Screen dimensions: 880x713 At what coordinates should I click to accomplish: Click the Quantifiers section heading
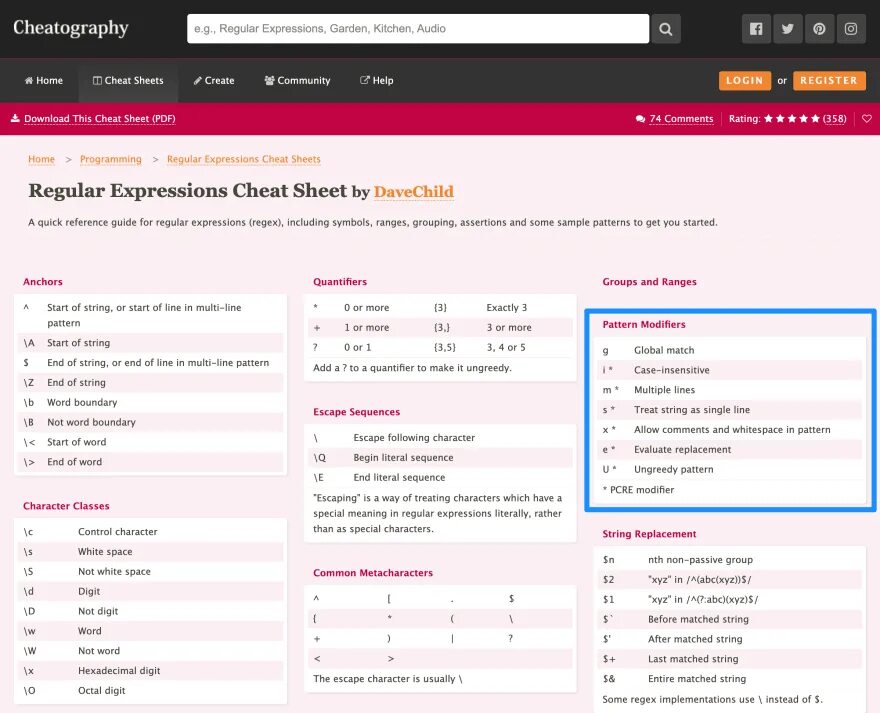click(340, 282)
